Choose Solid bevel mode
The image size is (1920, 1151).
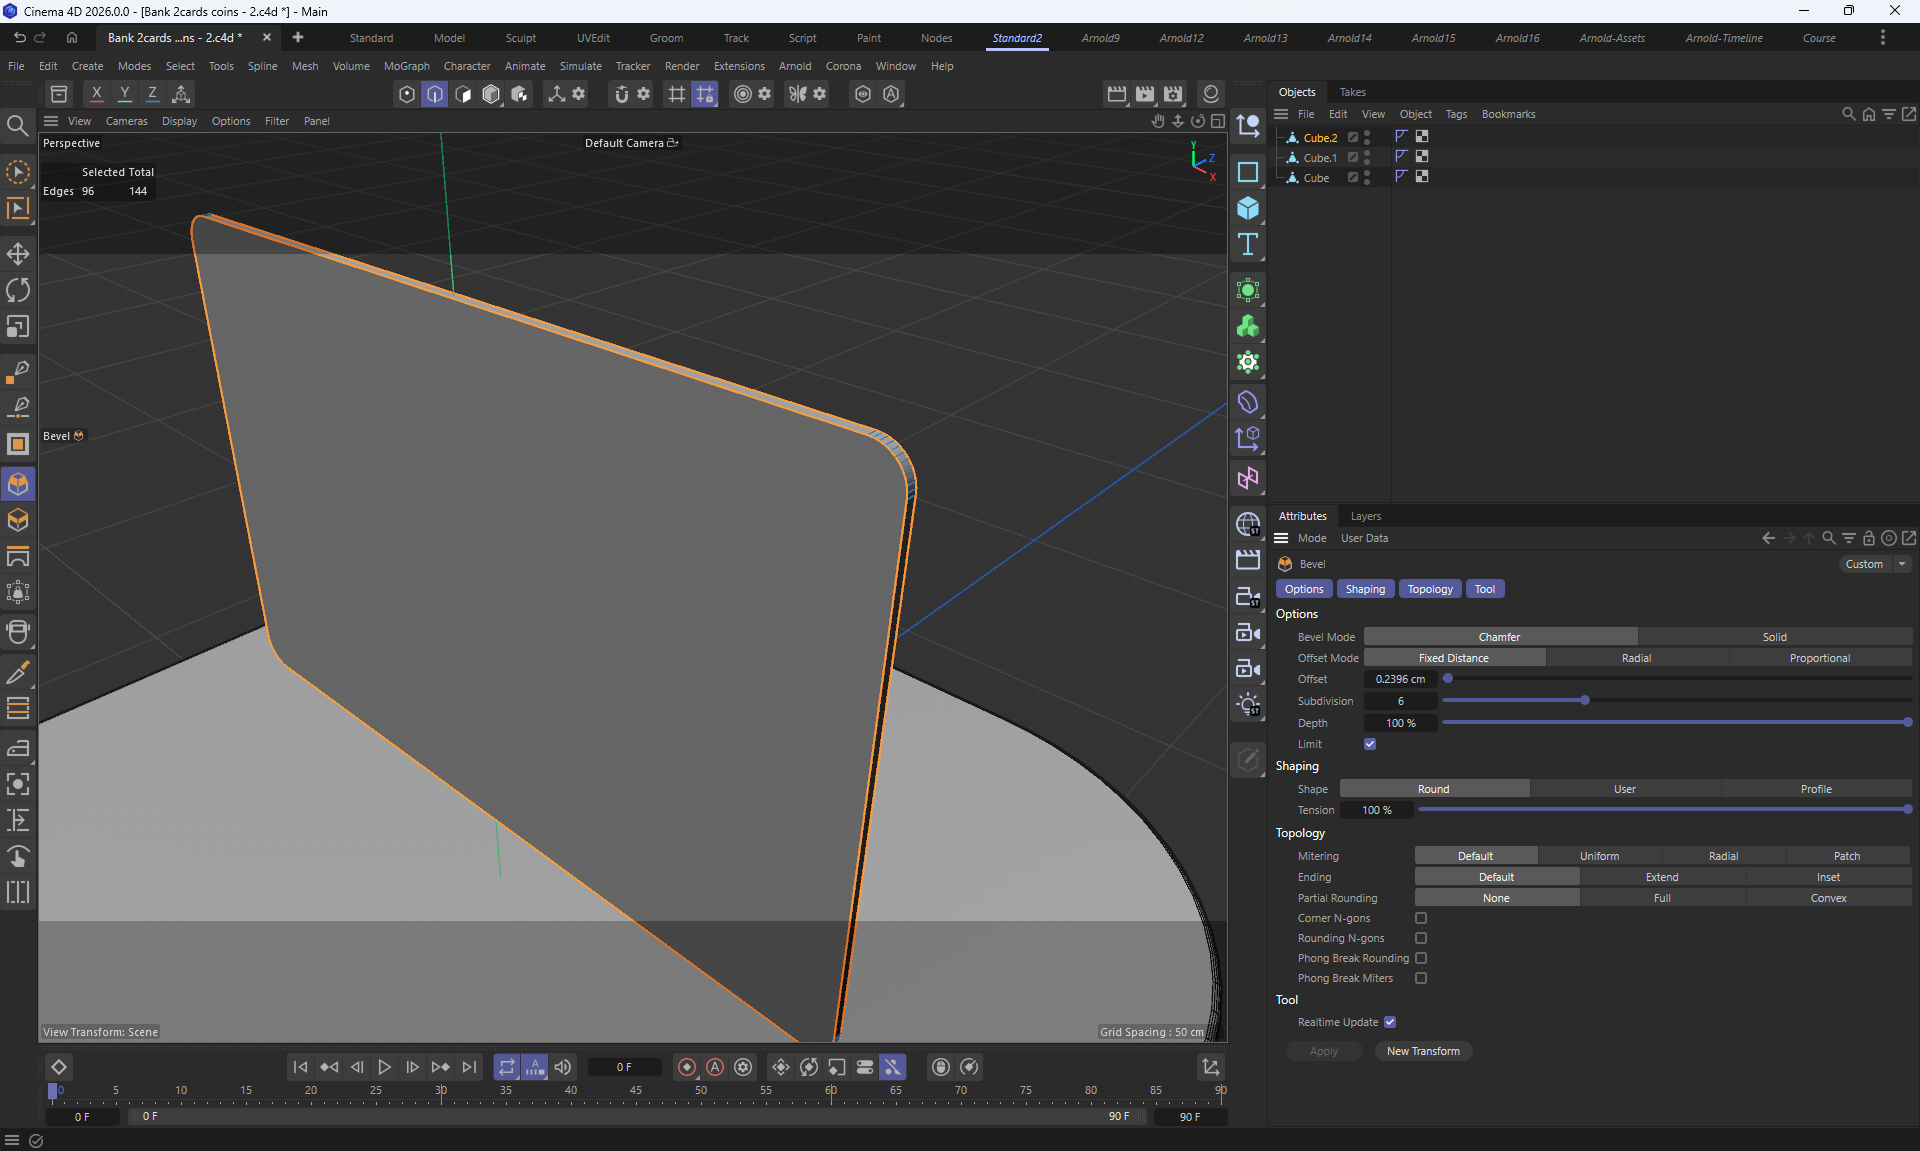click(x=1774, y=637)
